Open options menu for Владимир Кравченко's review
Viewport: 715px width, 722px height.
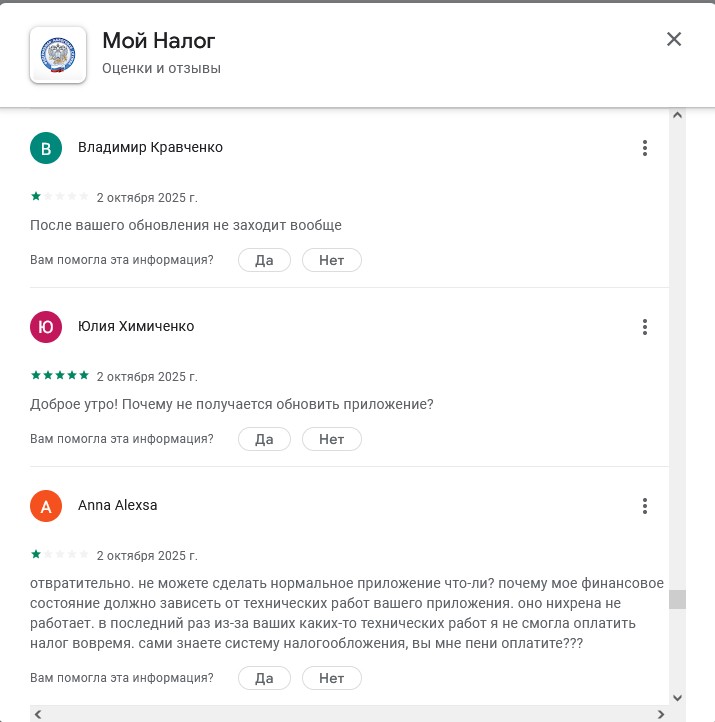[x=645, y=148]
